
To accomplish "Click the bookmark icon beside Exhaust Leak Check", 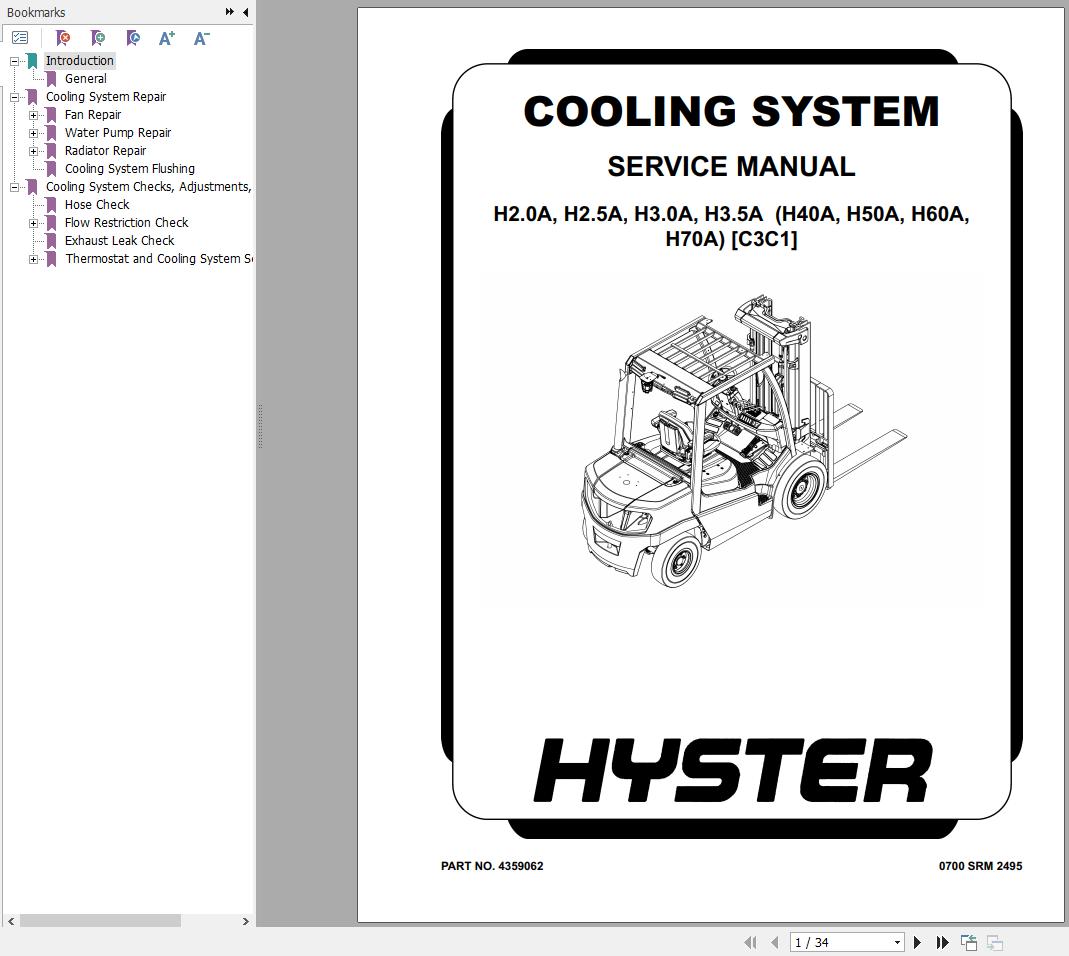I will coord(51,241).
